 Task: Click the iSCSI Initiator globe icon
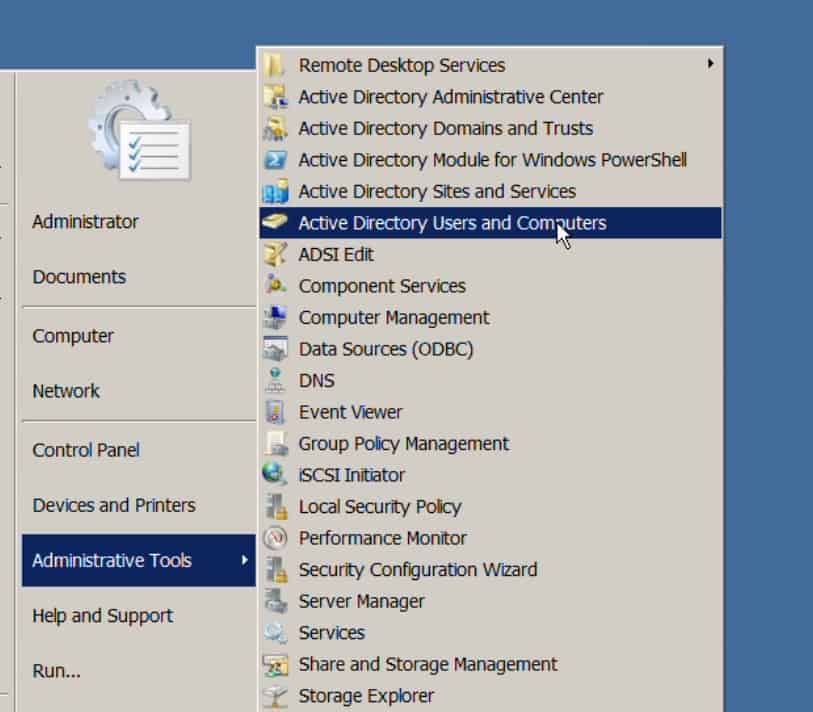coord(275,475)
